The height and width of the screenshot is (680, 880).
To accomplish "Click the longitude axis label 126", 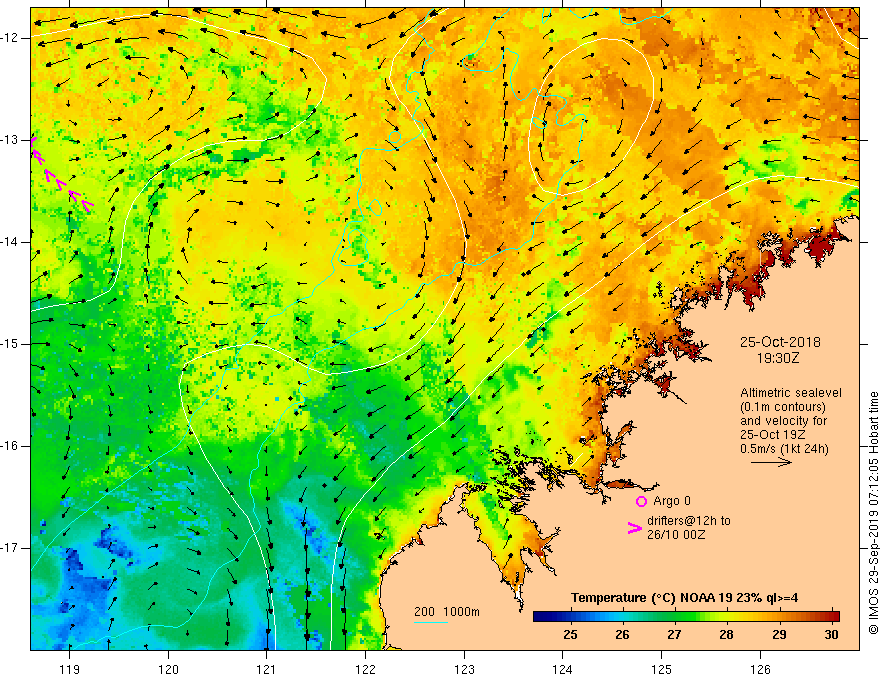I will tap(760, 669).
